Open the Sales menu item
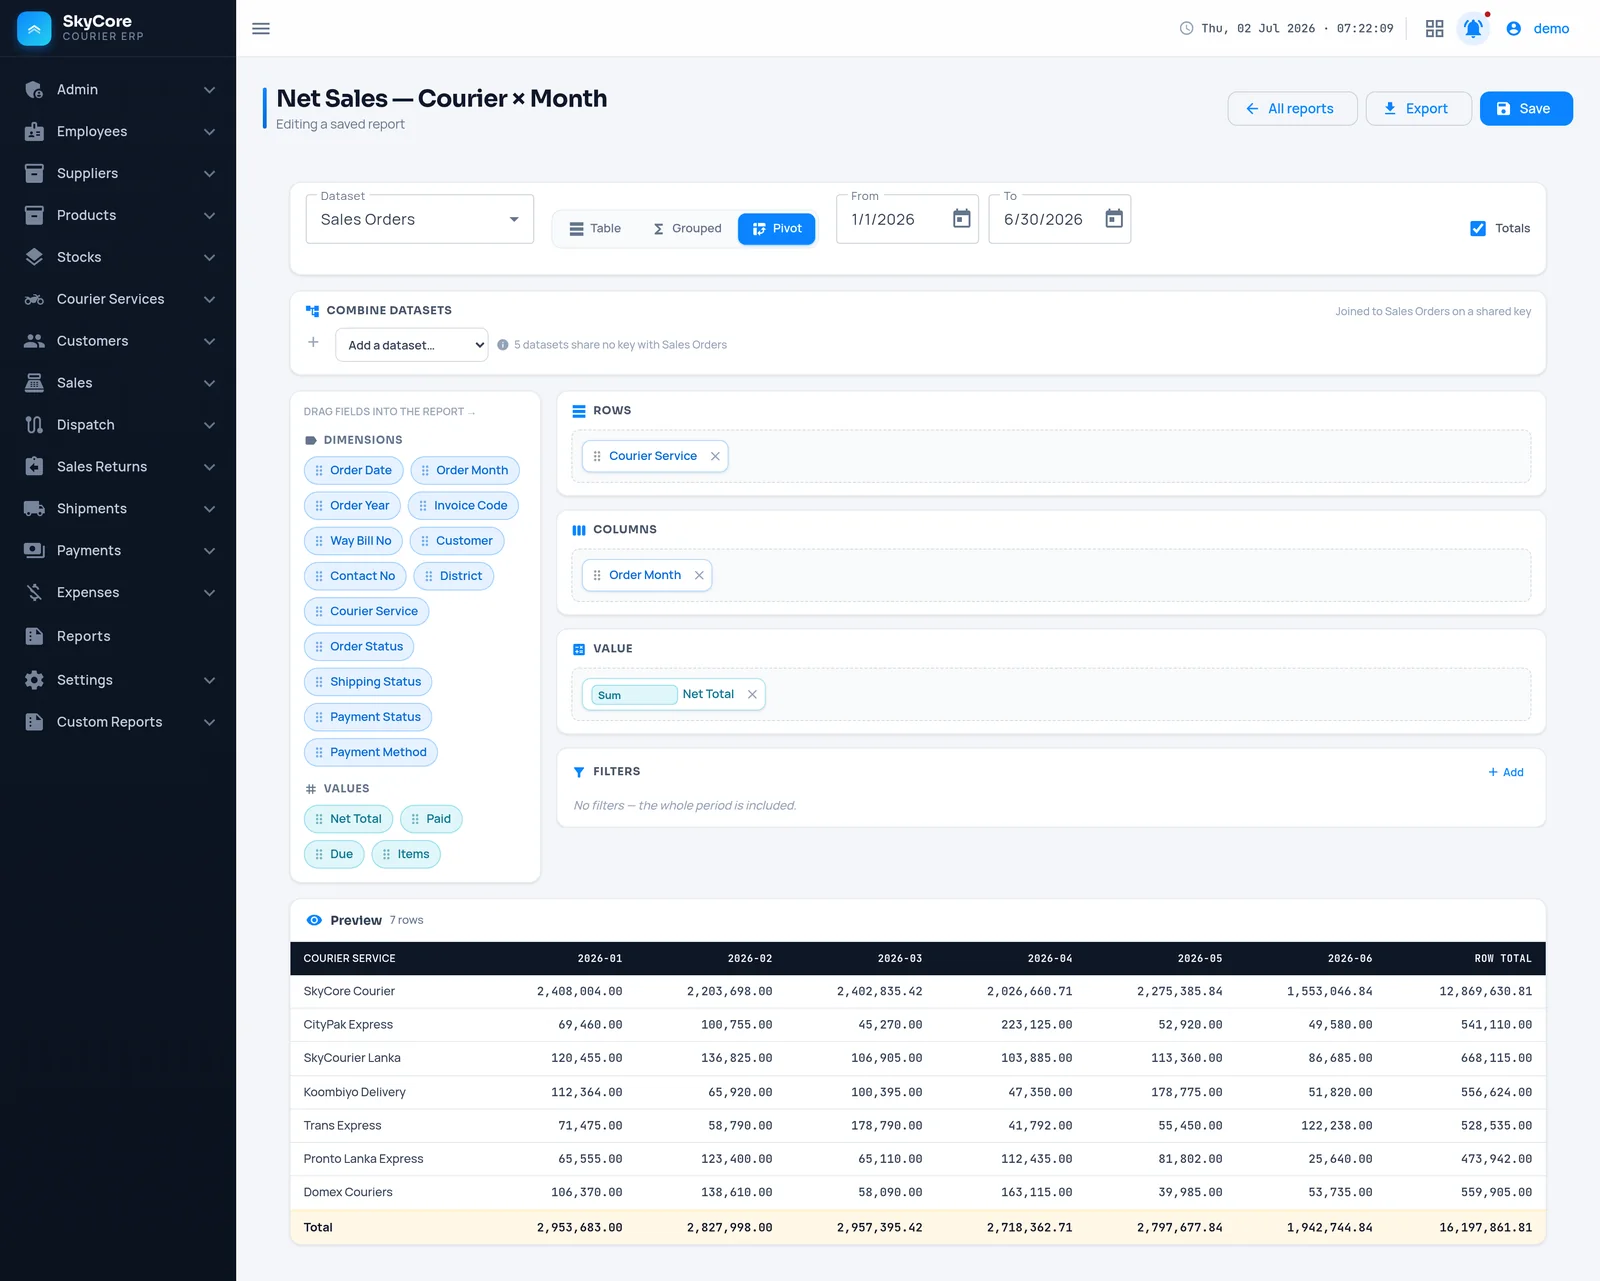Image resolution: width=1600 pixels, height=1281 pixels. [118, 383]
